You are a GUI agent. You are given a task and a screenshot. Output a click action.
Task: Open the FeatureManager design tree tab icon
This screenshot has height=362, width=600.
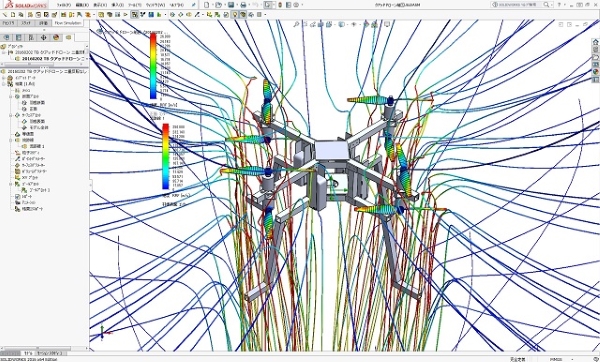[x=7, y=38]
